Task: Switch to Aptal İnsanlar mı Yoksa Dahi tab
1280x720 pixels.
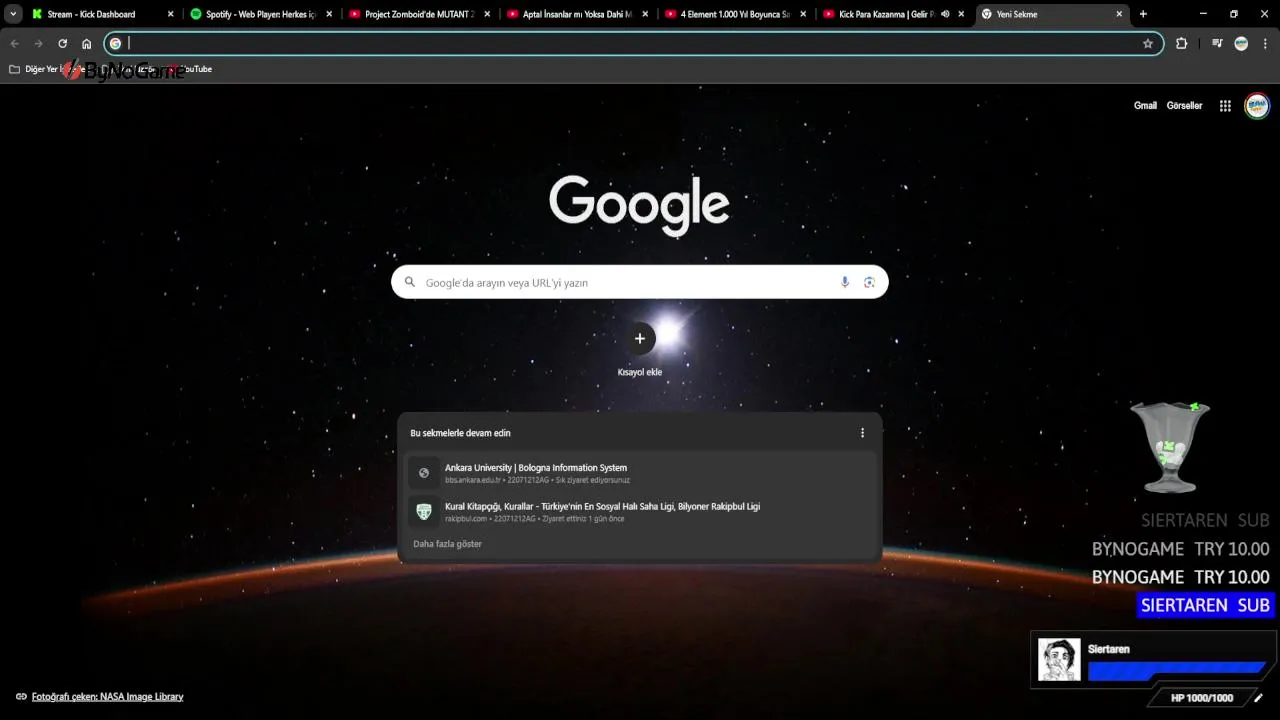Action: 577,14
